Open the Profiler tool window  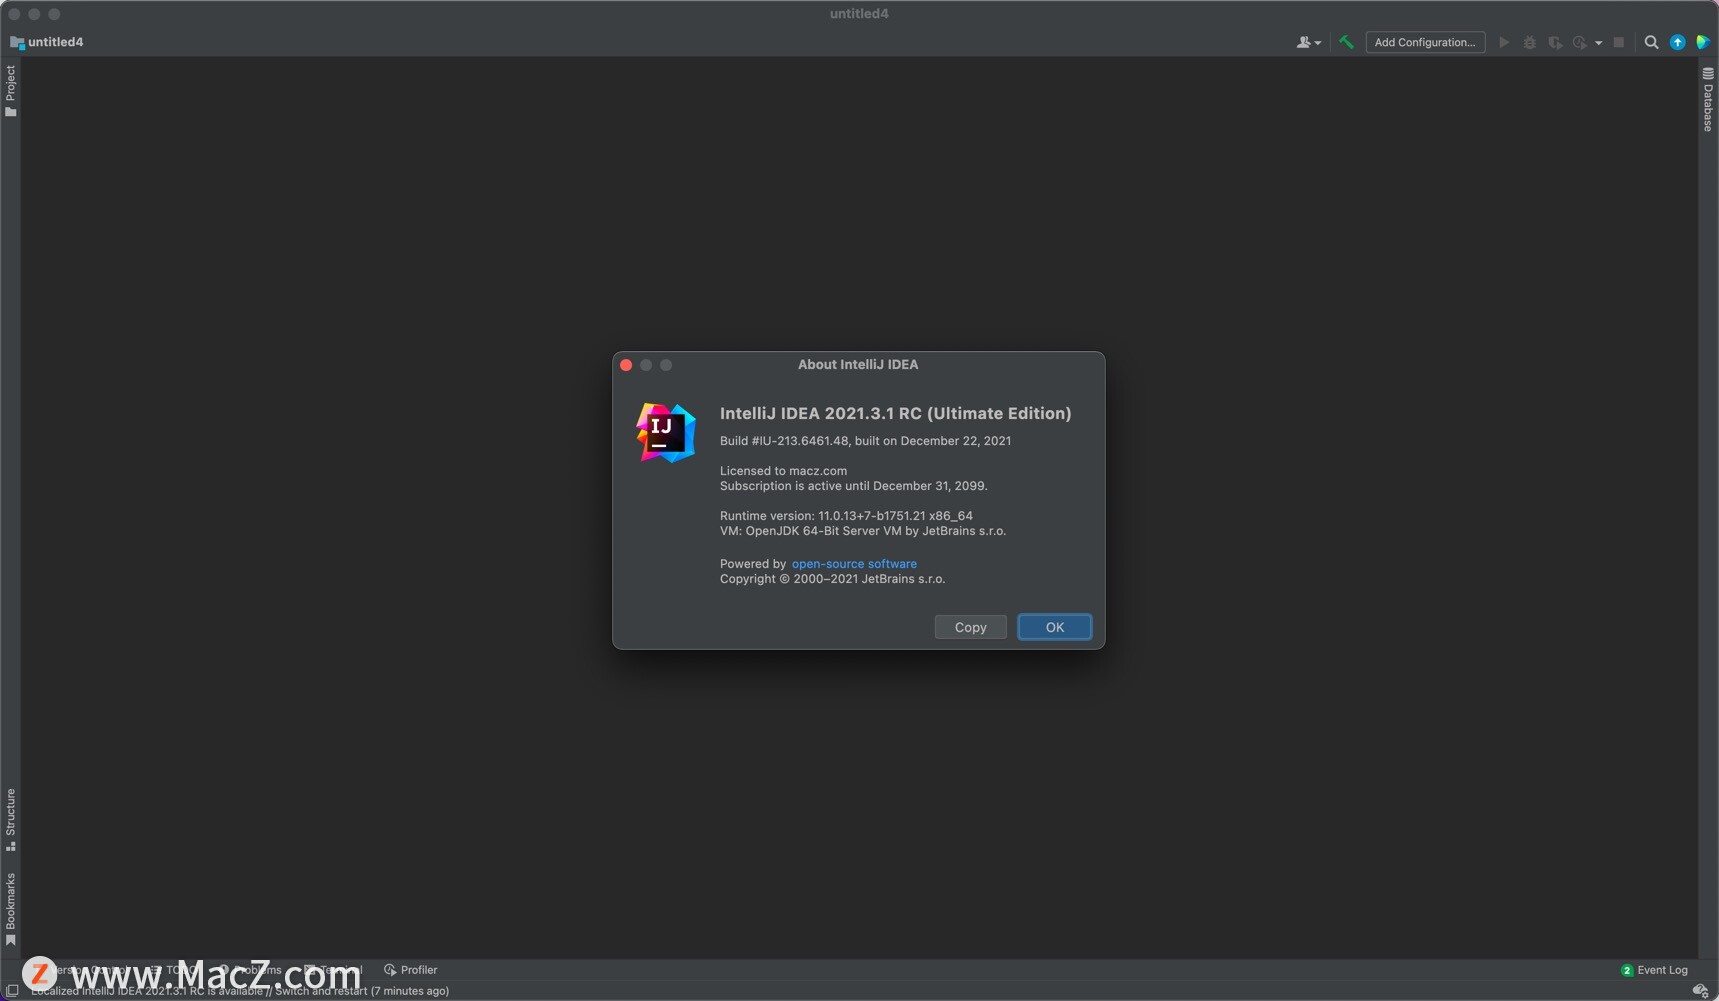click(x=411, y=970)
